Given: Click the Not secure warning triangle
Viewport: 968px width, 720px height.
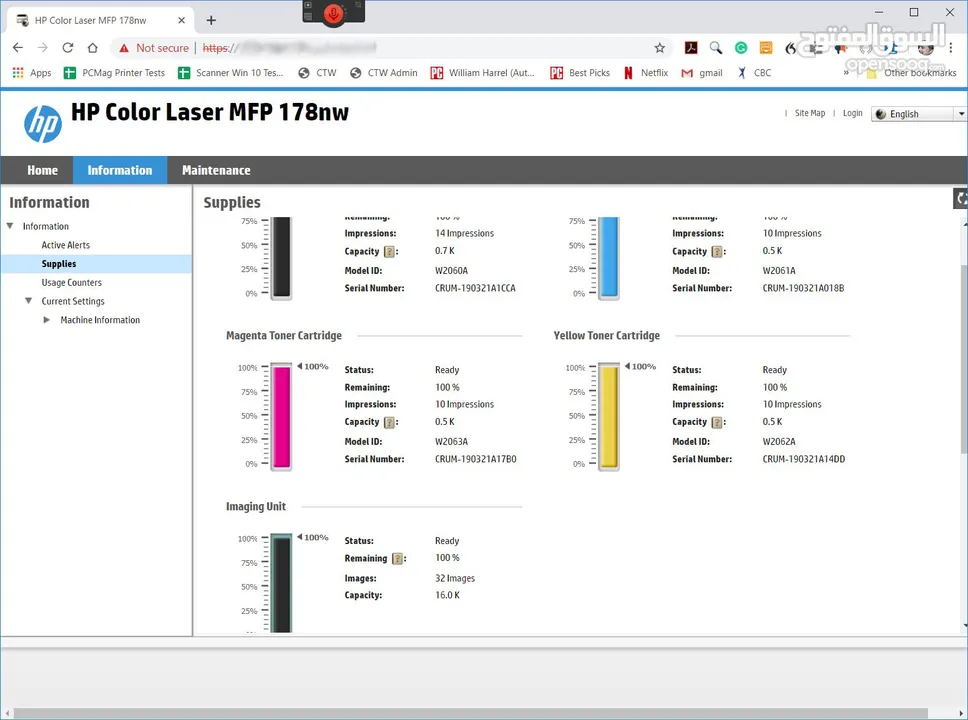Looking at the screenshot, I should (124, 48).
